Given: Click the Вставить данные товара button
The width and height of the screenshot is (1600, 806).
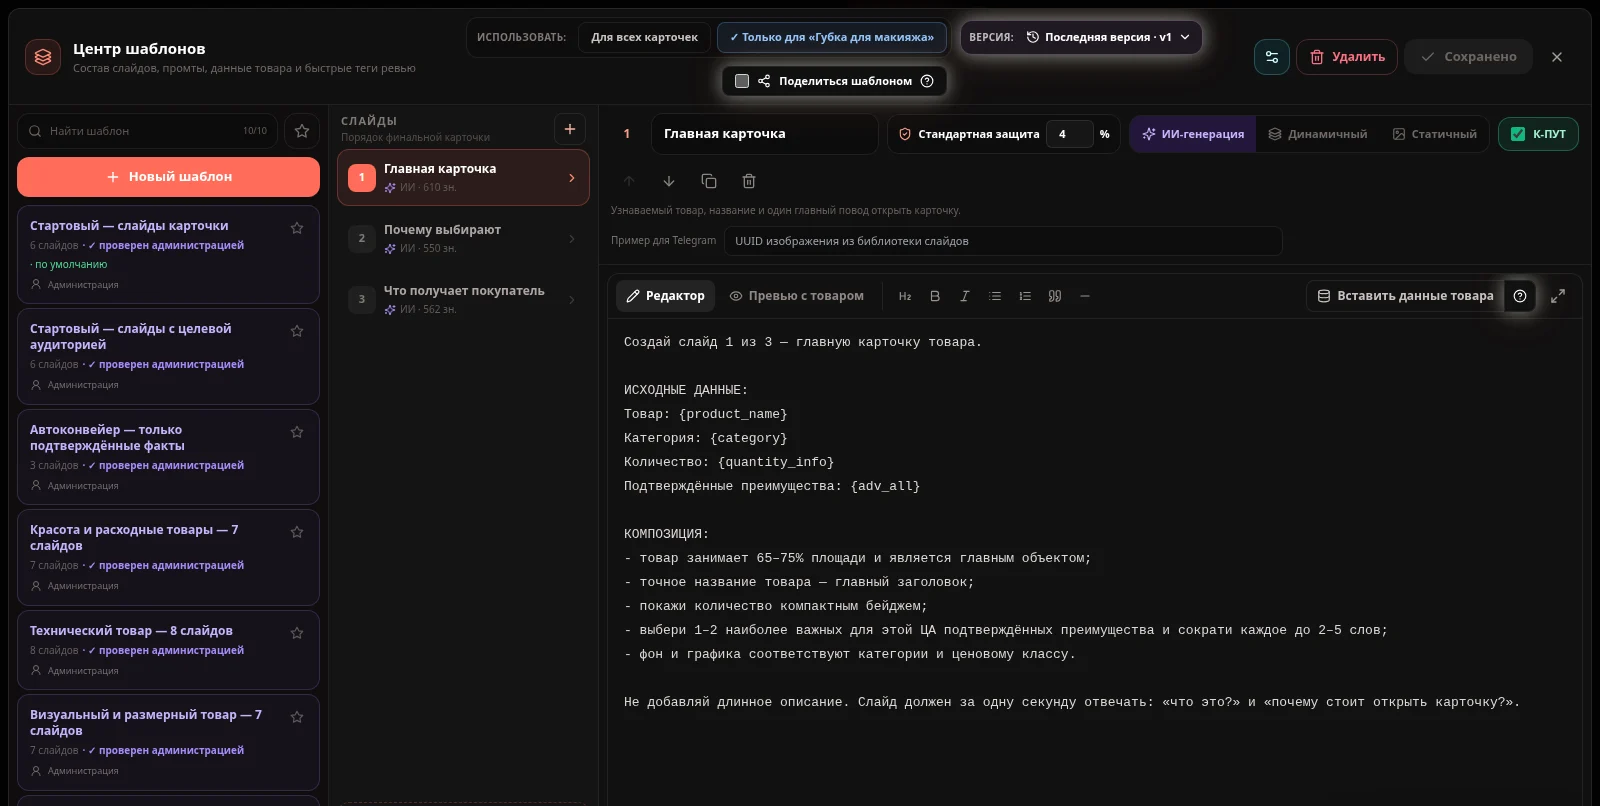Looking at the screenshot, I should point(1405,296).
